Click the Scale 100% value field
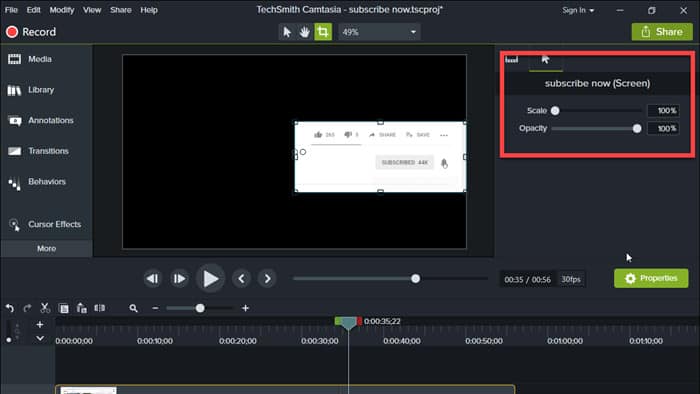The height and width of the screenshot is (394, 700). coord(663,111)
